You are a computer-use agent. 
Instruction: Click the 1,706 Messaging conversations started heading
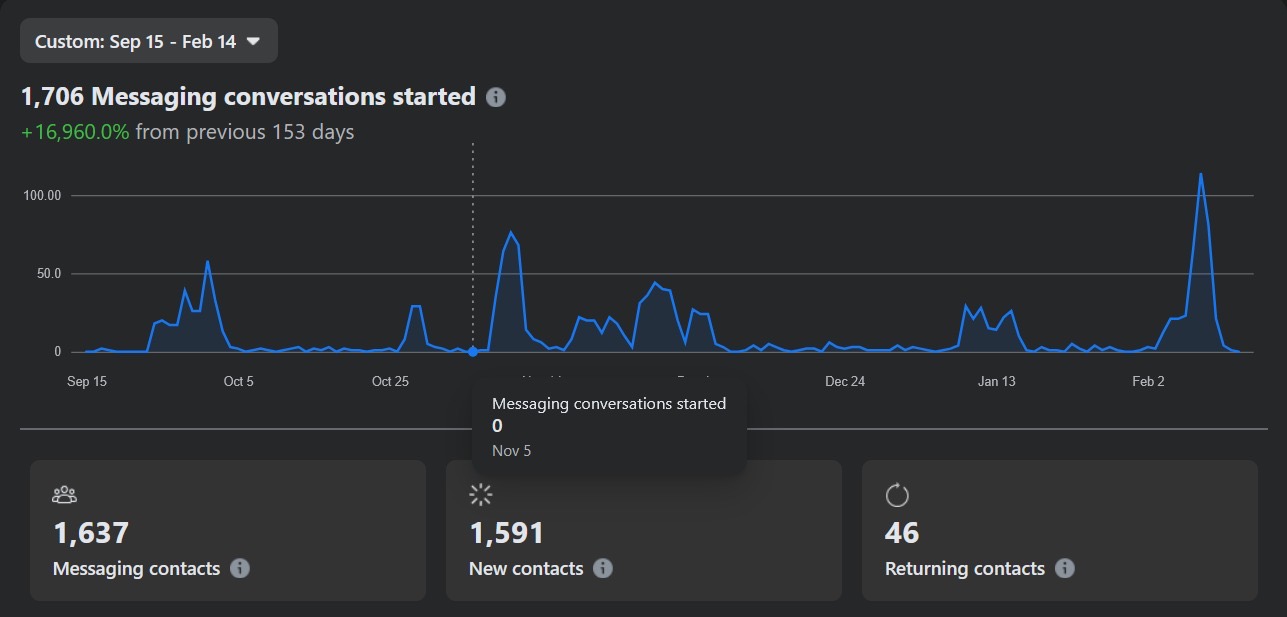248,97
